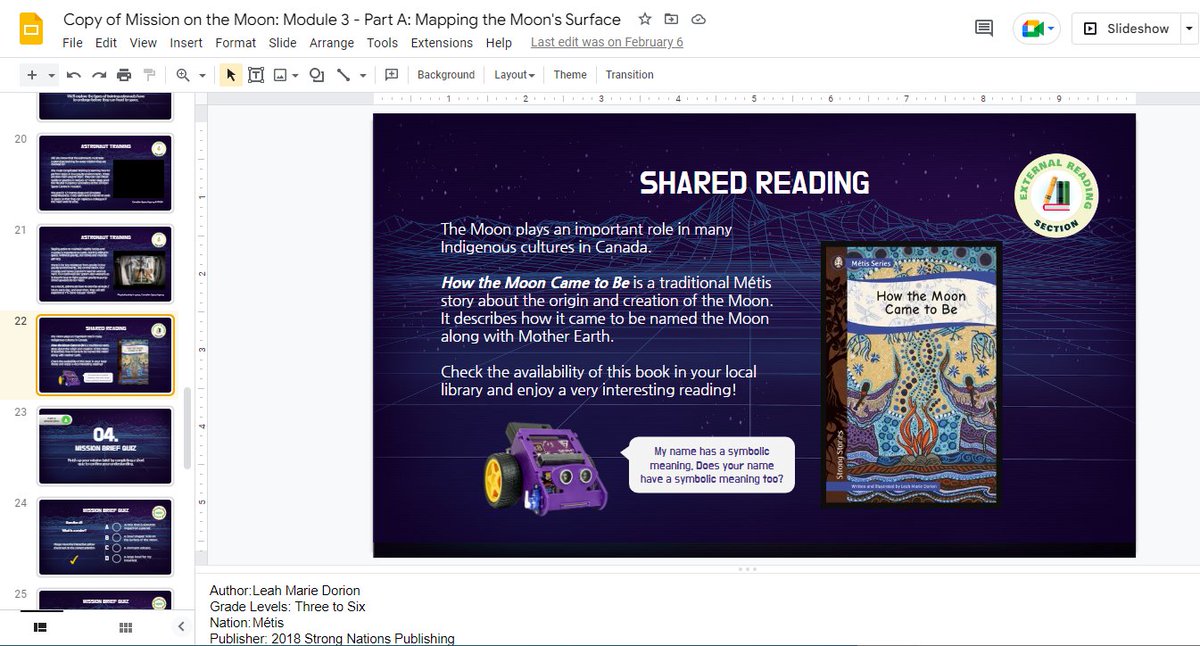View the cloud document status icon
Image resolution: width=1200 pixels, height=646 pixels.
click(x=698, y=19)
